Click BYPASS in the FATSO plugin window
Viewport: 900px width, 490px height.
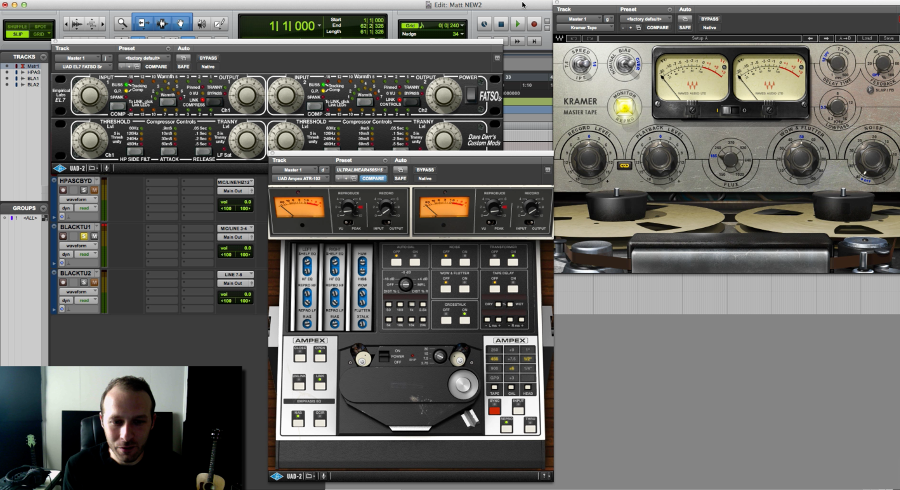pyautogui.click(x=208, y=58)
